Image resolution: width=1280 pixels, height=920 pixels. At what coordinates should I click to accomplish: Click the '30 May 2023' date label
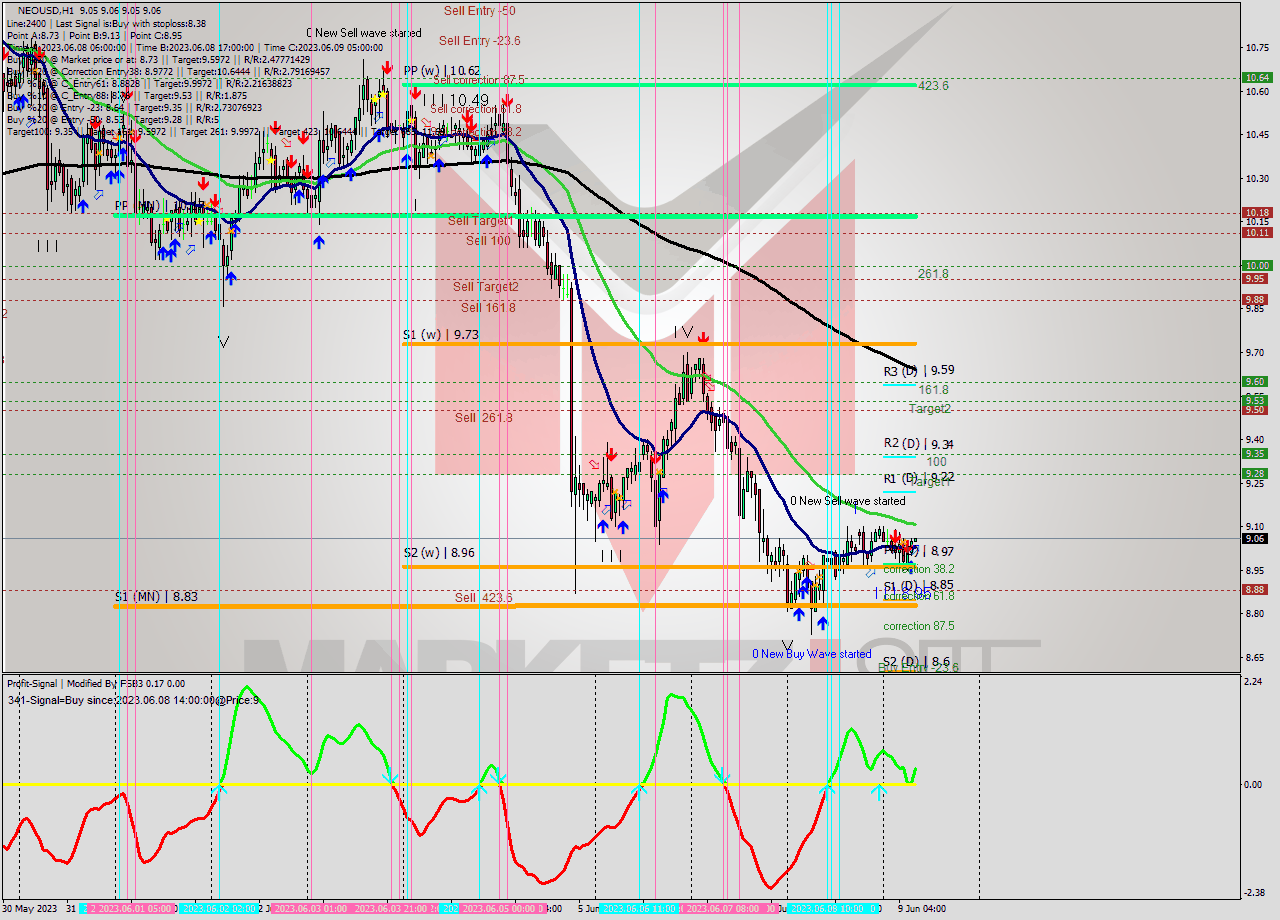point(30,909)
